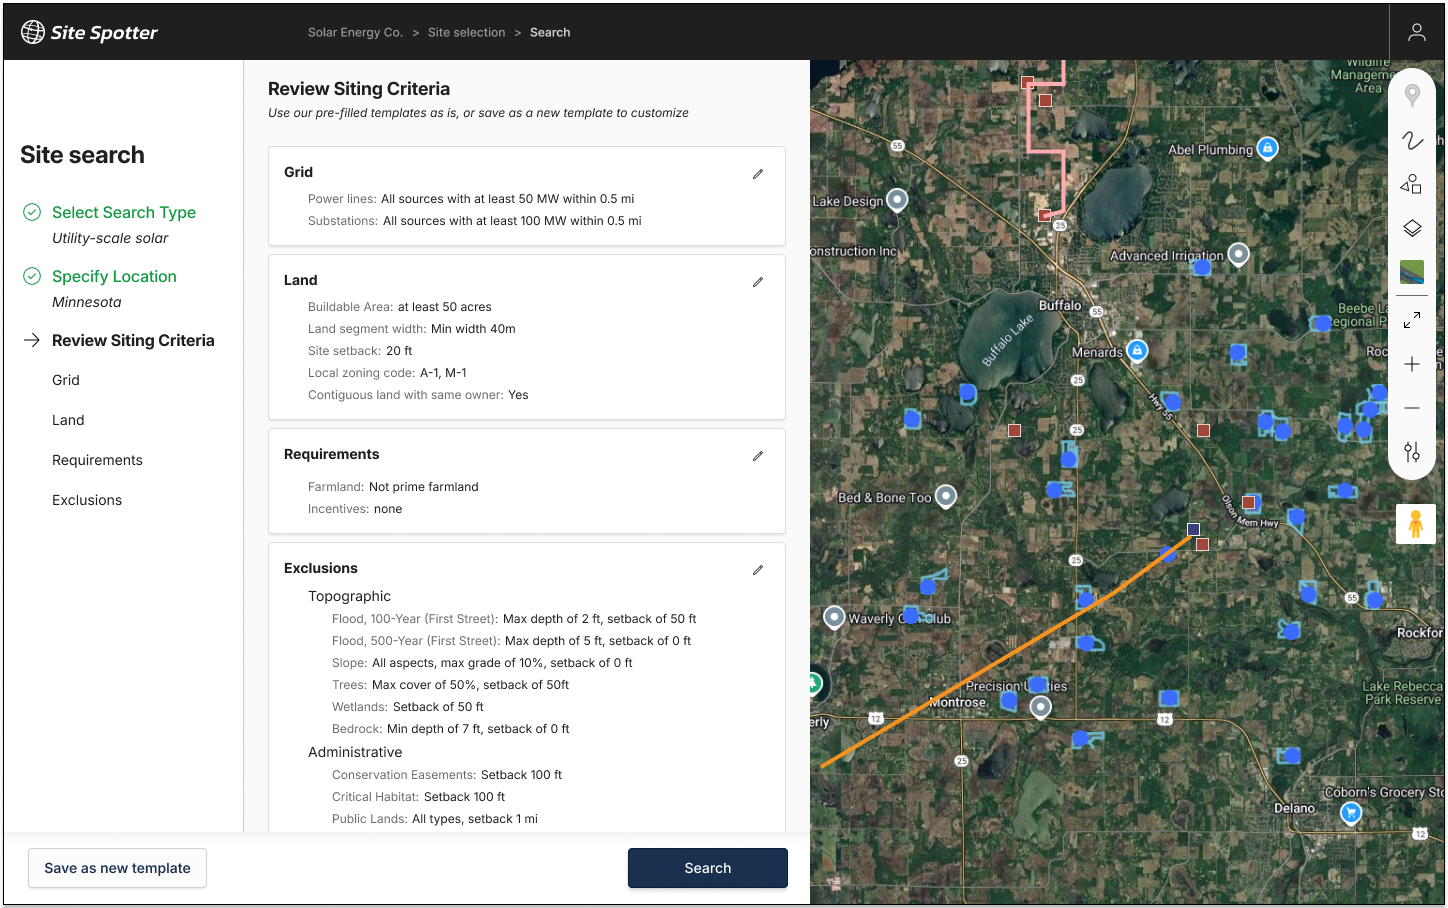1448x908 pixels.
Task: Click the Delano town label on map
Action: [1294, 808]
